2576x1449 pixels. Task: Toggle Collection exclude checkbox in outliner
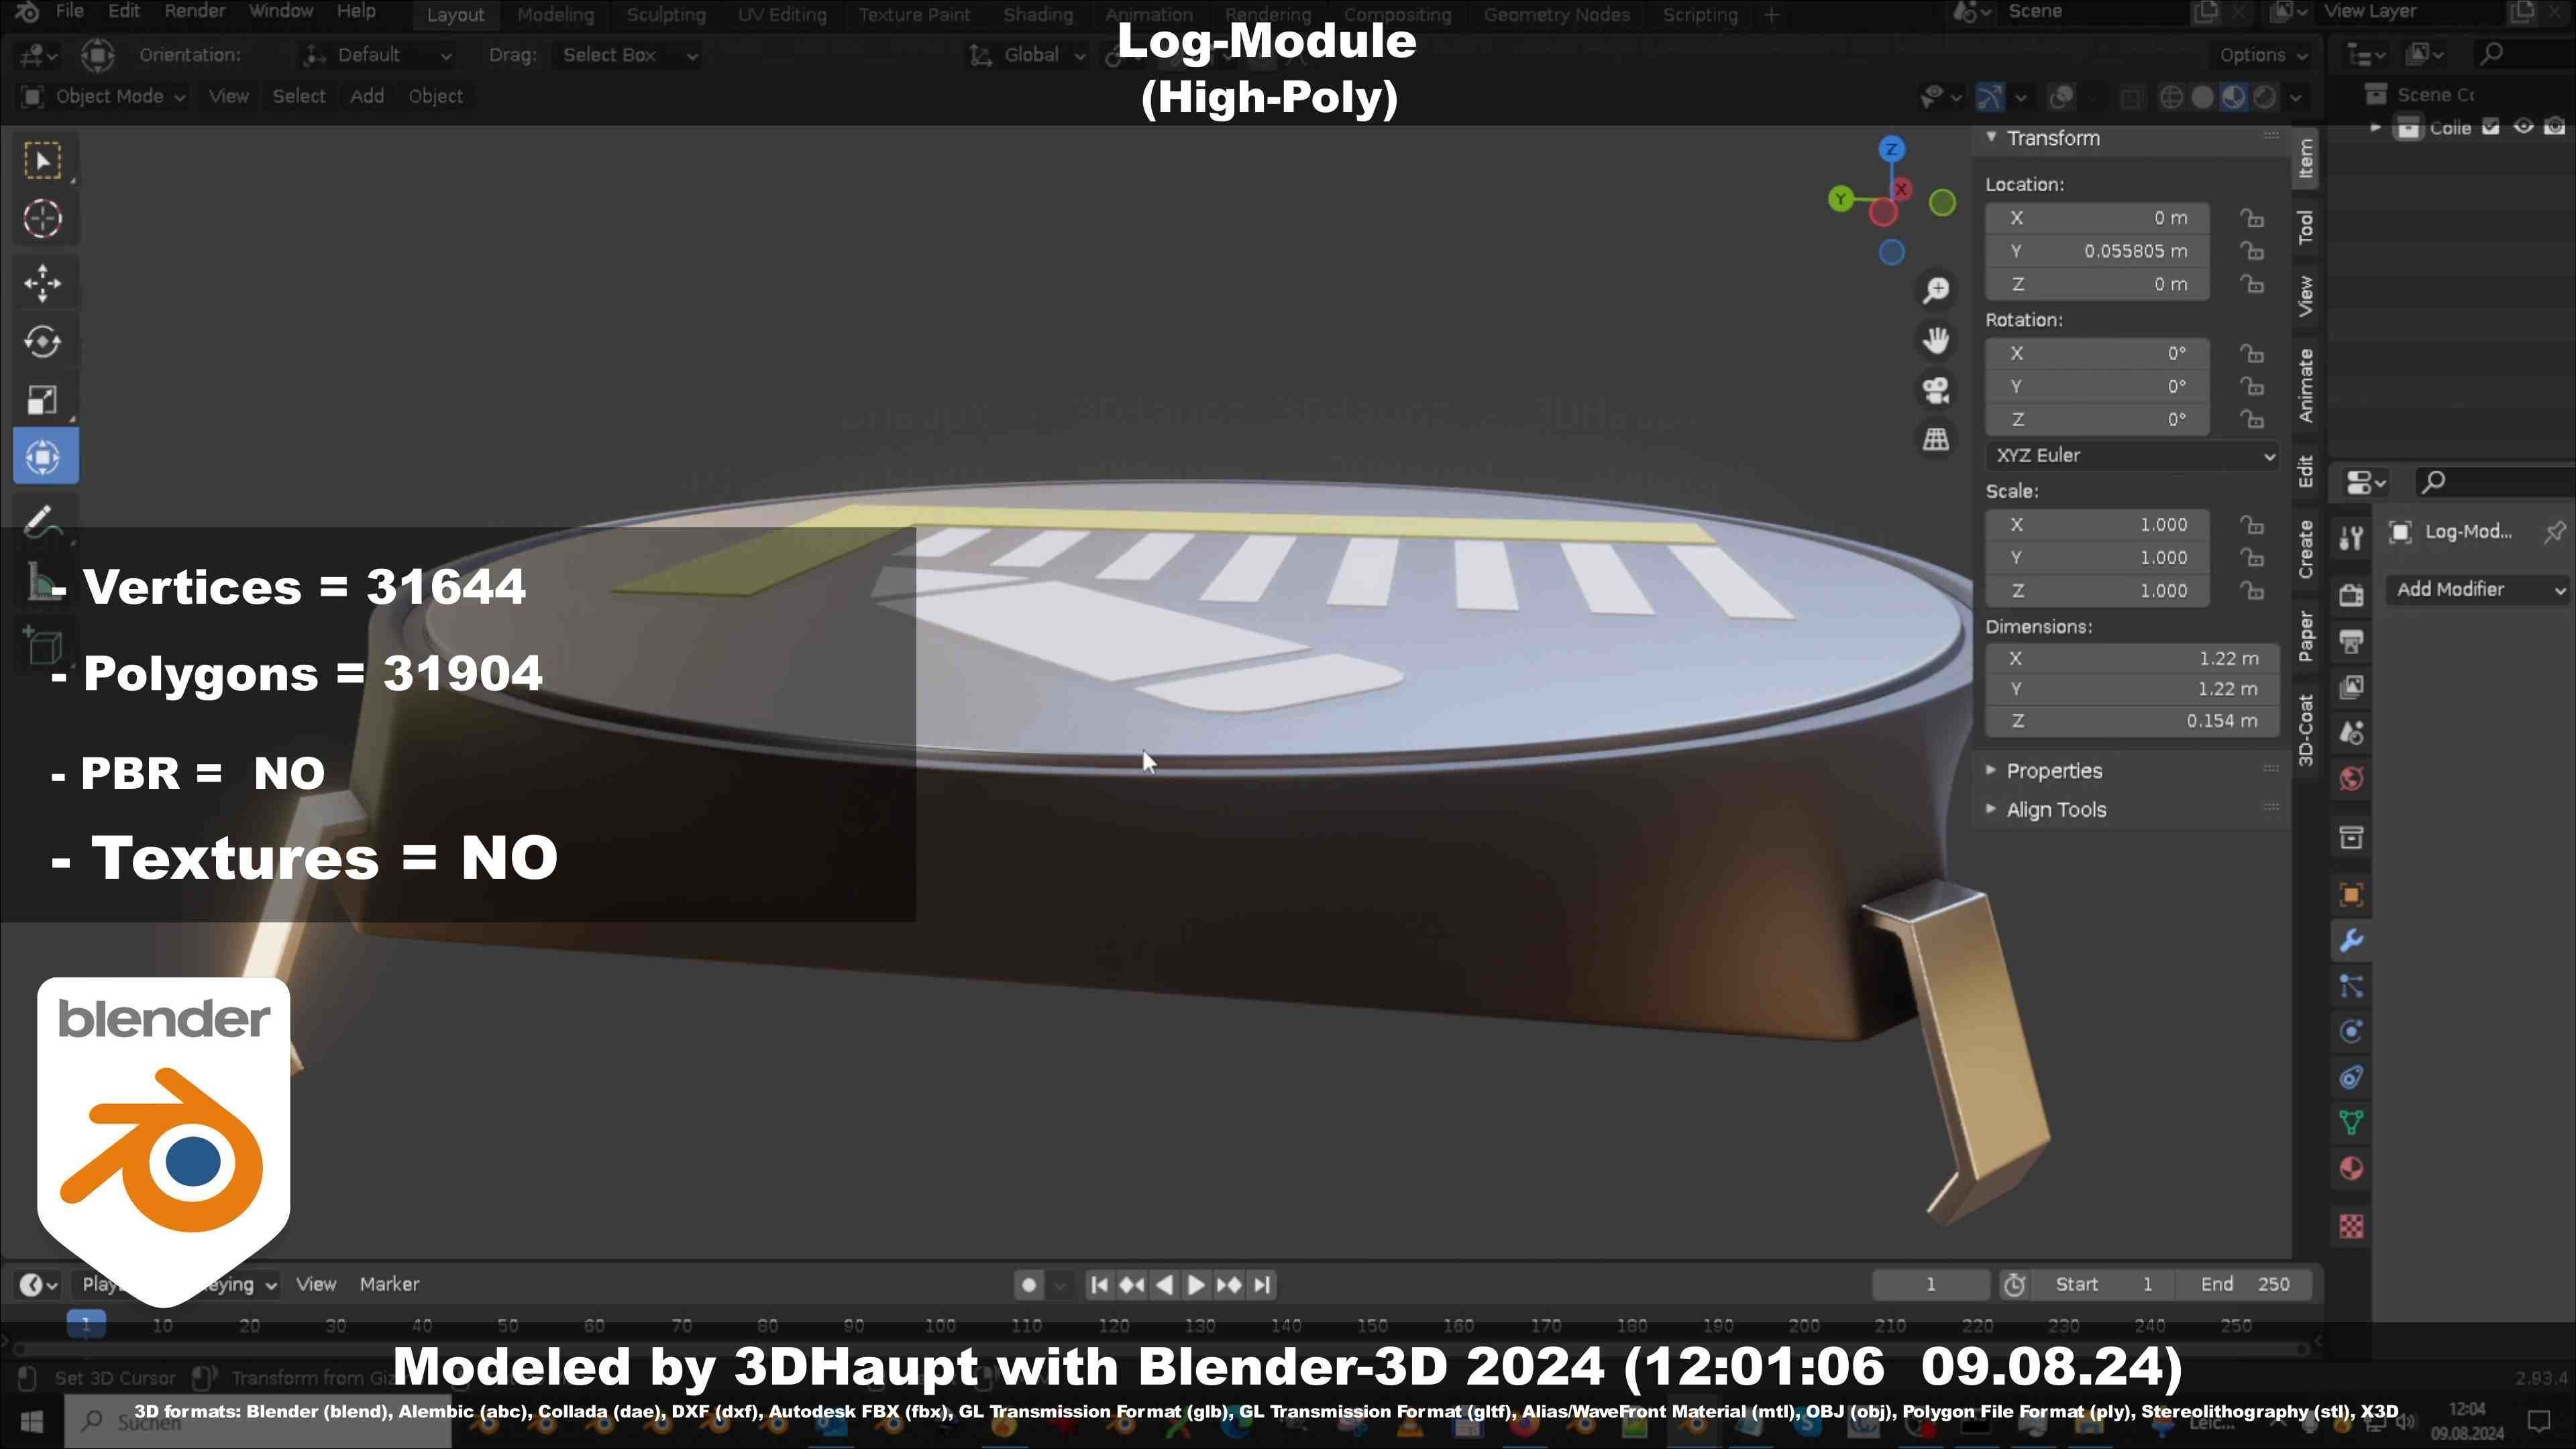coord(2491,127)
